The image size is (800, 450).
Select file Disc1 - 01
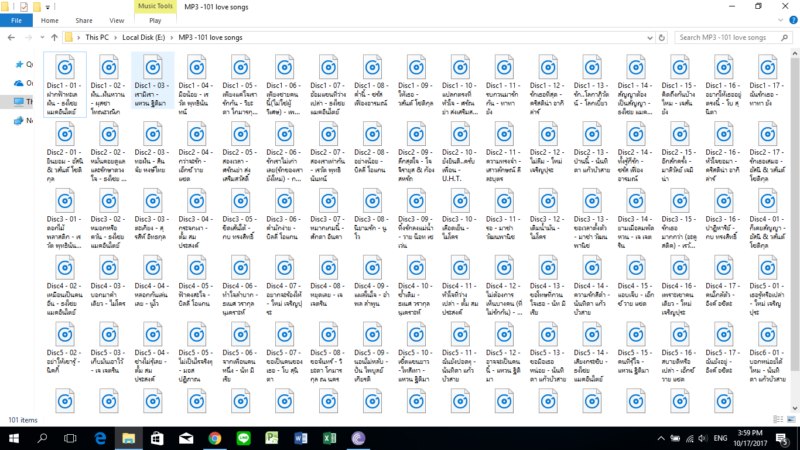tap(65, 85)
